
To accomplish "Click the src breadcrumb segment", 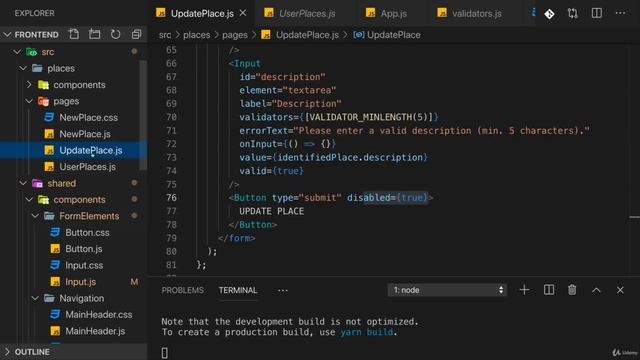I will point(165,35).
